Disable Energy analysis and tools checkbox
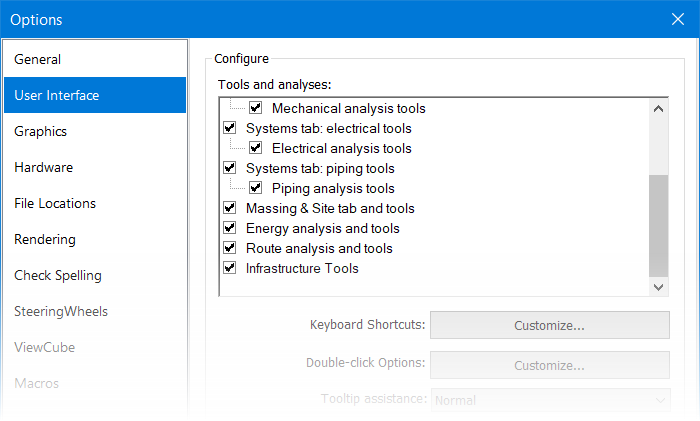700x421 pixels. point(229,228)
